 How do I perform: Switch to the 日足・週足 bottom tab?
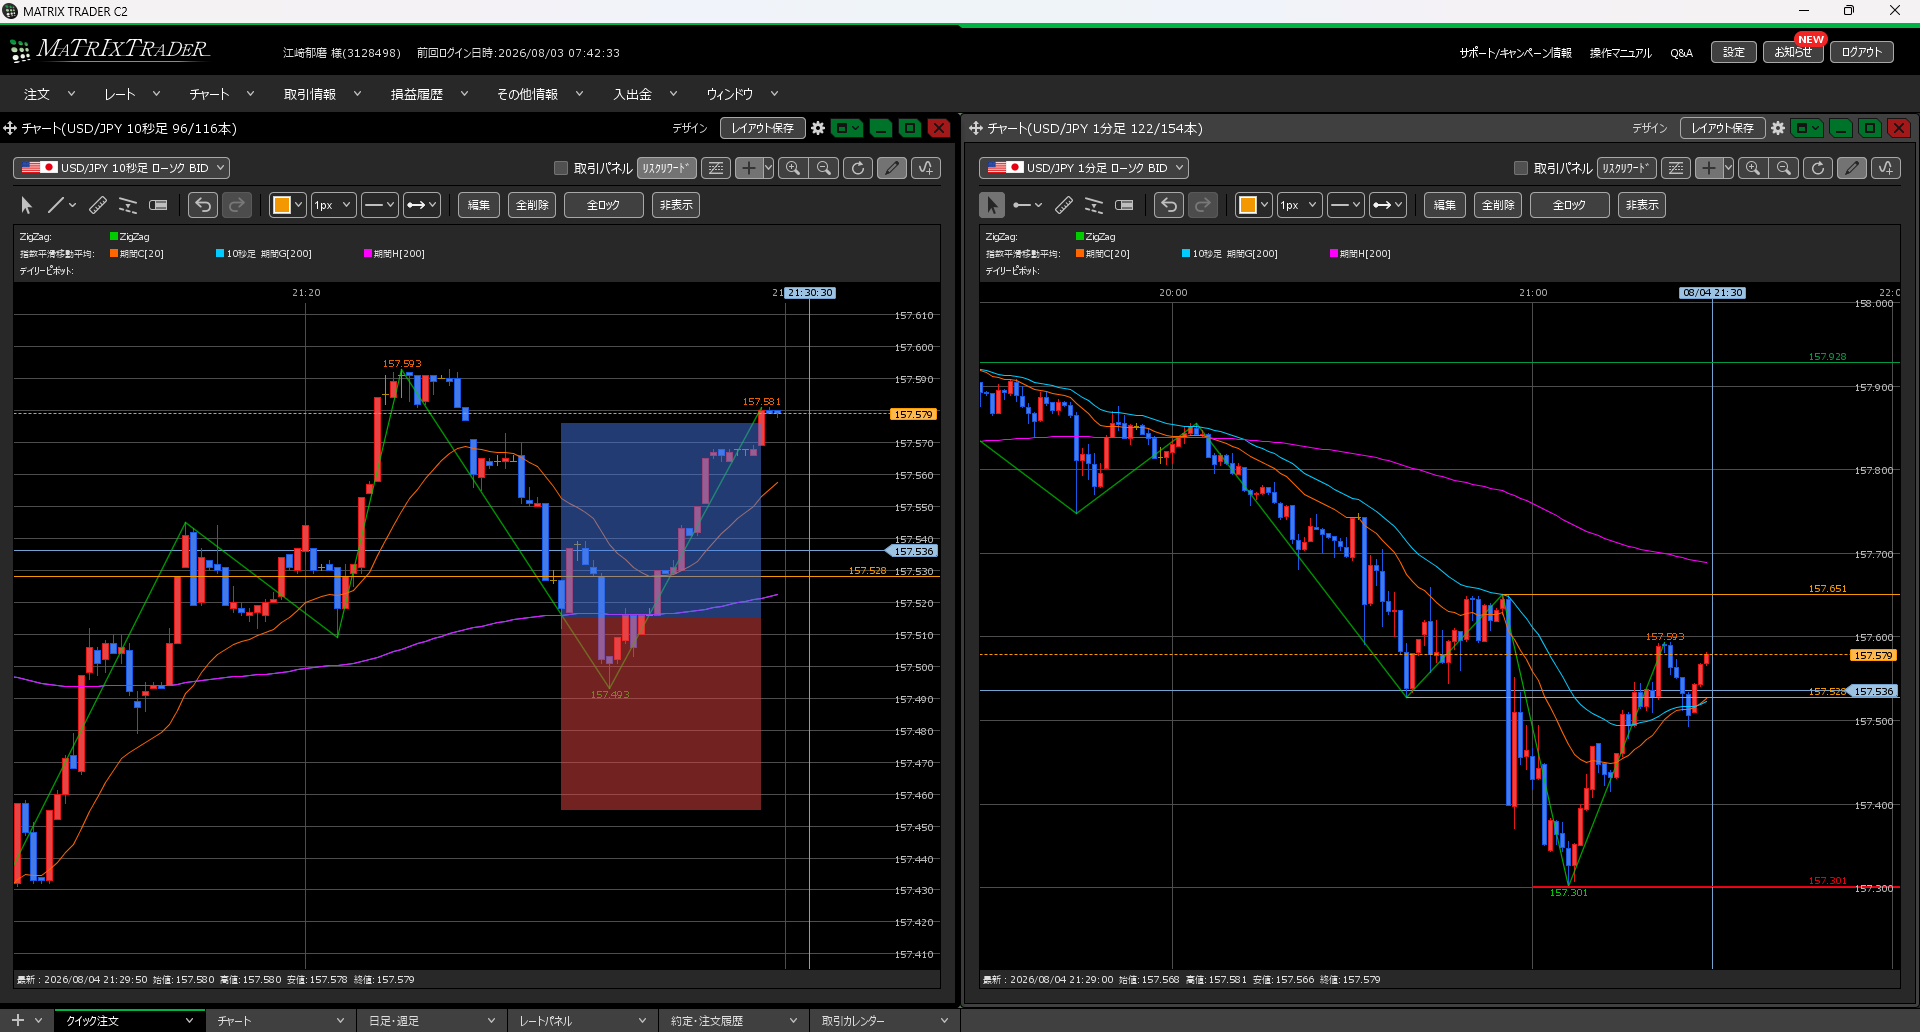click(431, 1021)
